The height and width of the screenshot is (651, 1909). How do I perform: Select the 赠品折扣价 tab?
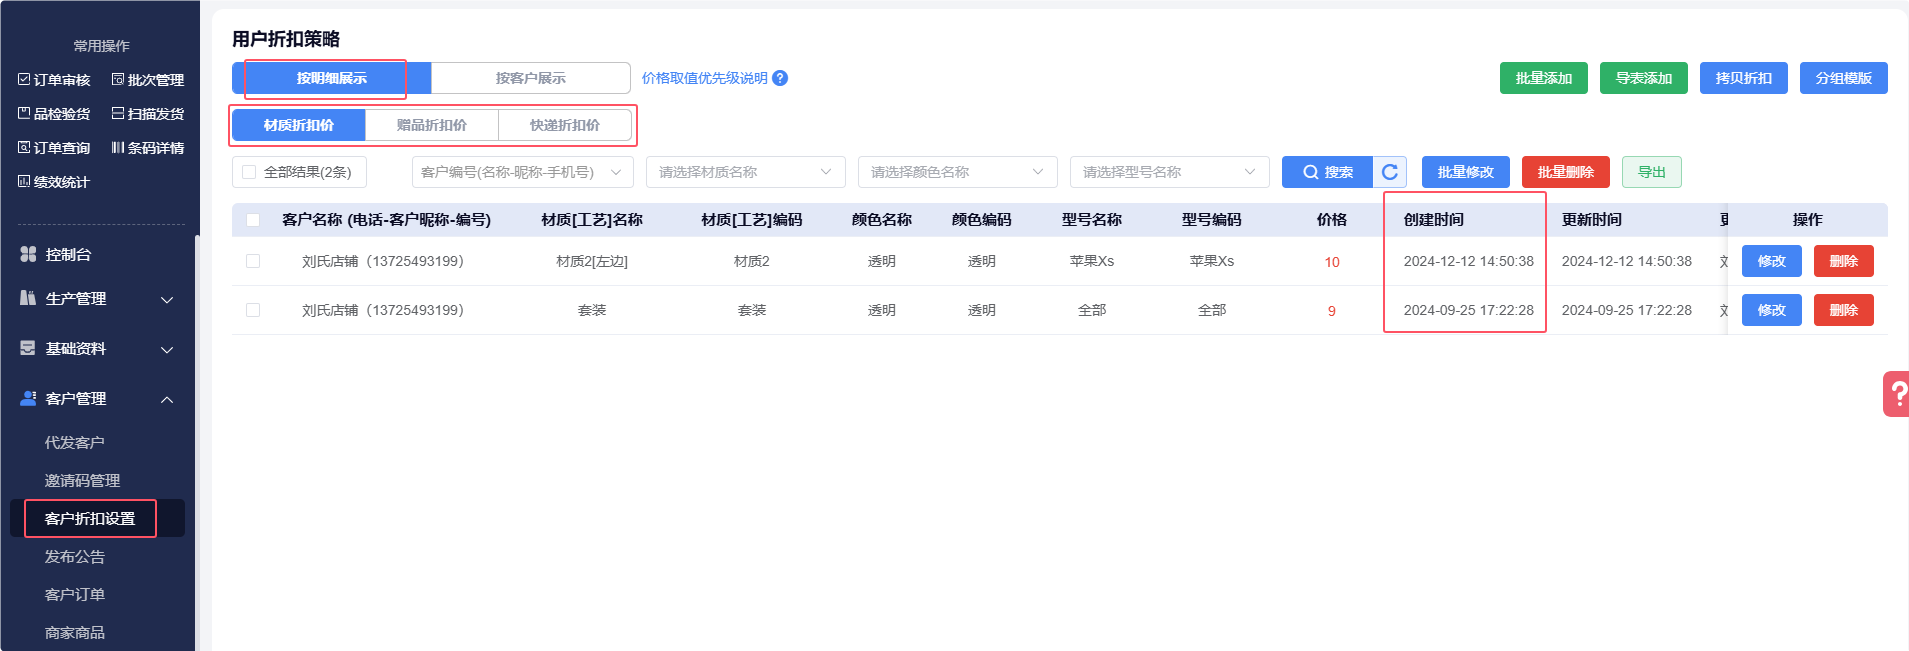tap(432, 125)
